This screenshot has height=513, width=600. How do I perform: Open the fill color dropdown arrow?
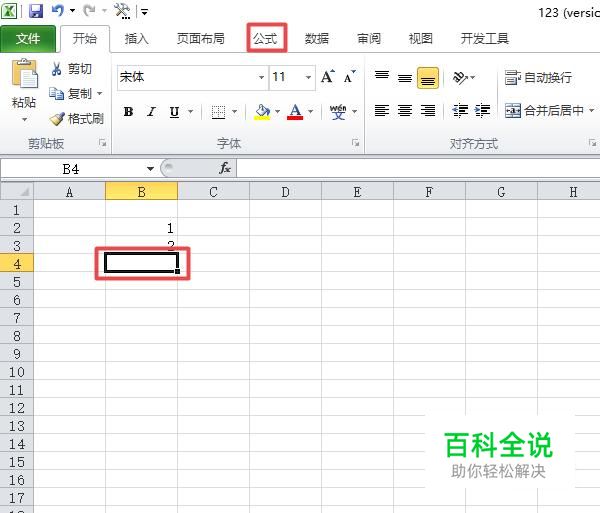click(278, 112)
